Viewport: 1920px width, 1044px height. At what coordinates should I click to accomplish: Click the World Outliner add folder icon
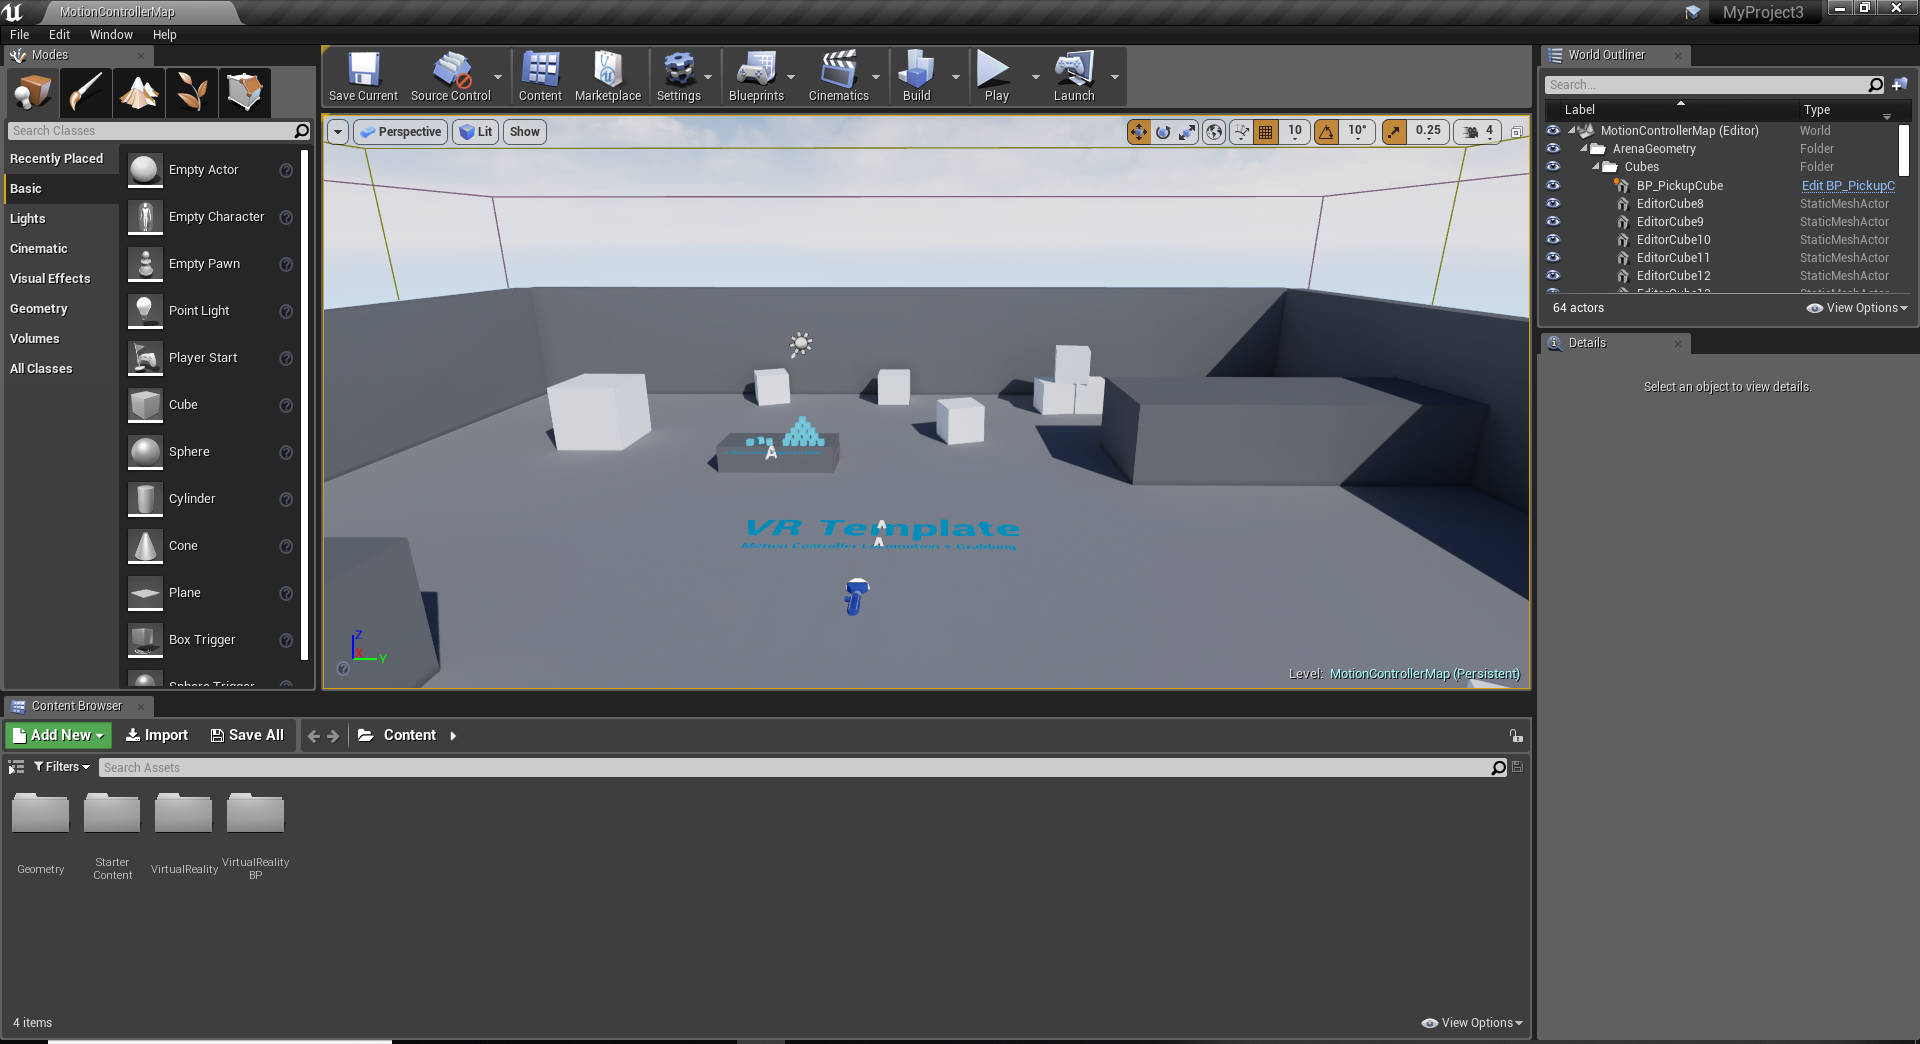(x=1900, y=85)
